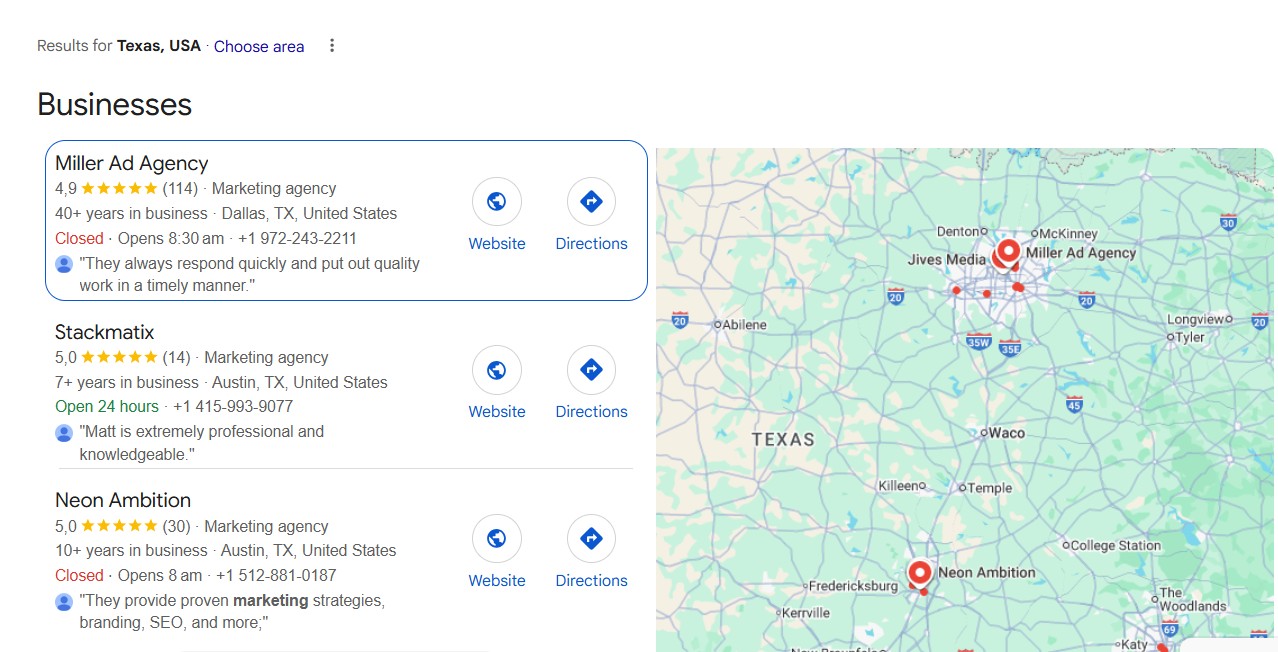
Task: Click phone number +1 972-243-2211
Action: (x=297, y=238)
